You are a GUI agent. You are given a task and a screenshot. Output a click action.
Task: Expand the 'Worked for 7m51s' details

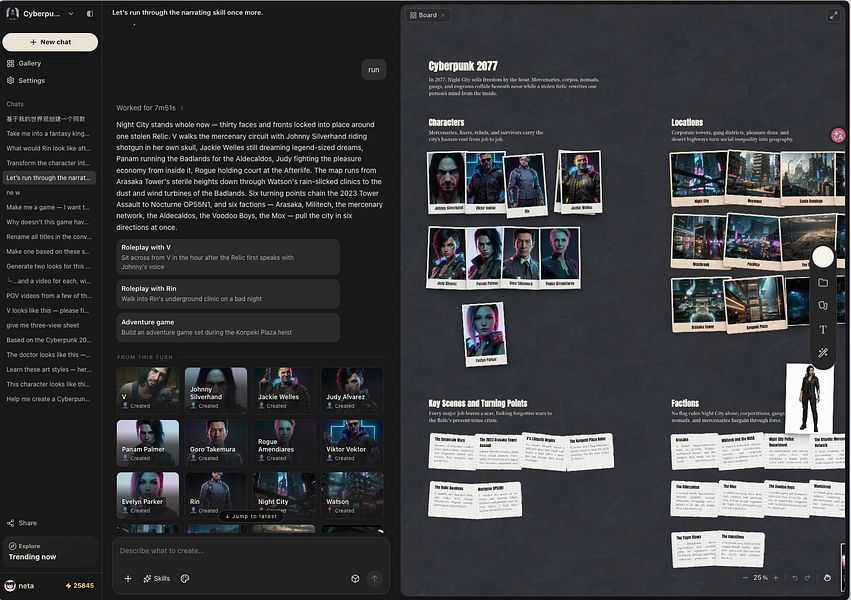point(150,108)
